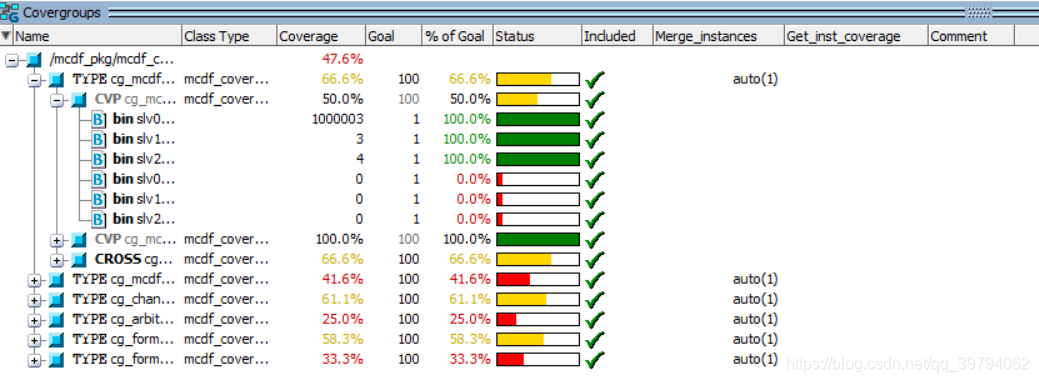Click the icon of the TYPE row at 66.6%
1039x382 pixels.
(57, 80)
